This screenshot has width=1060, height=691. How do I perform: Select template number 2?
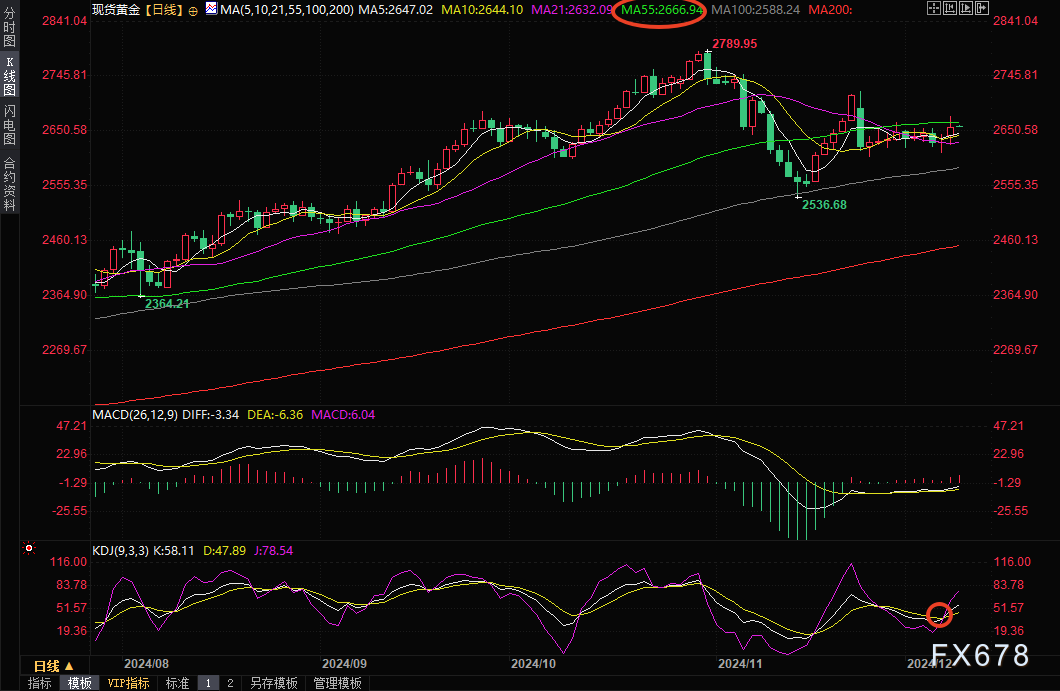[230, 683]
